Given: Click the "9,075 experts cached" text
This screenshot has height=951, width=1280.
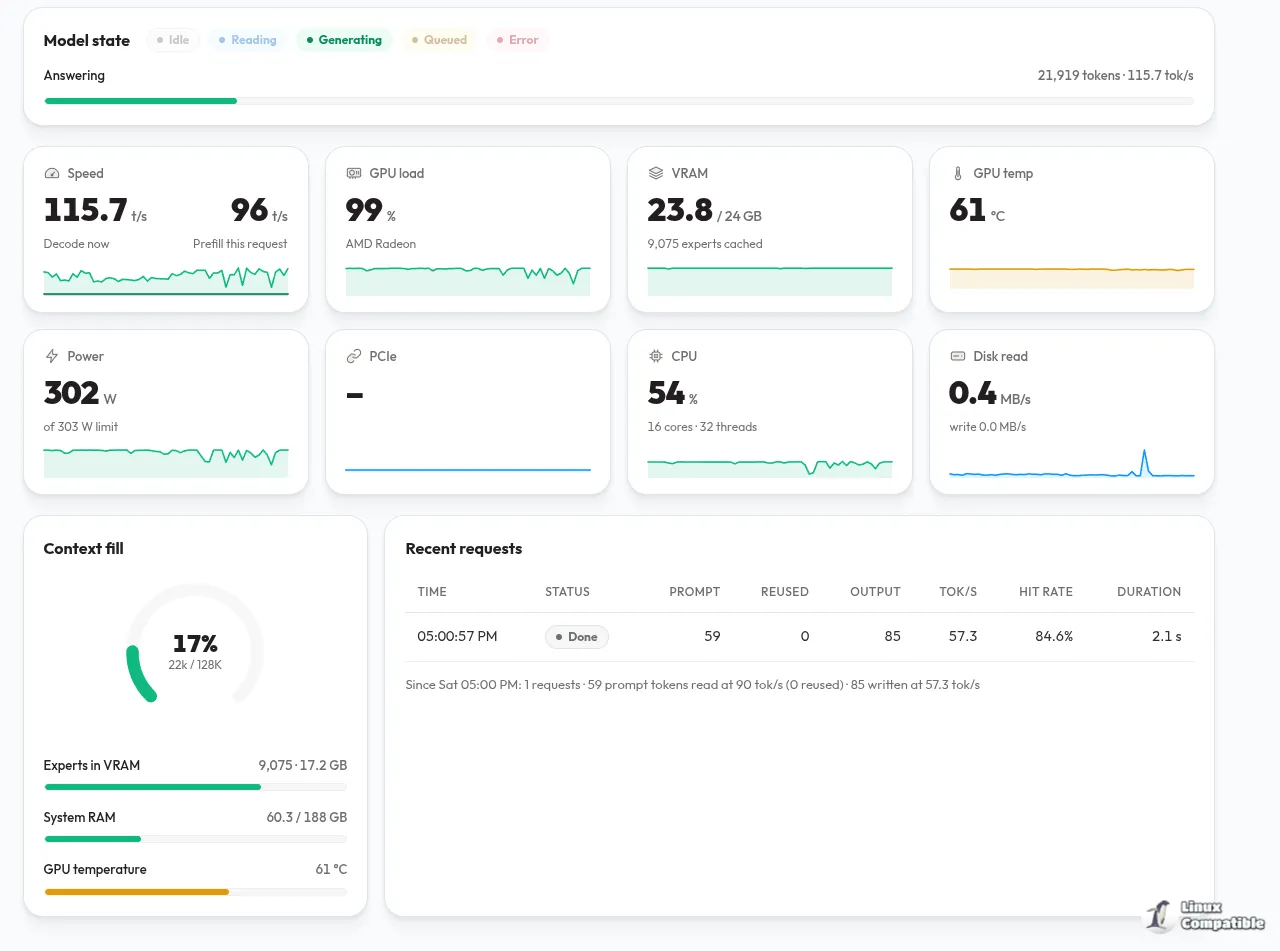Looking at the screenshot, I should tap(705, 244).
